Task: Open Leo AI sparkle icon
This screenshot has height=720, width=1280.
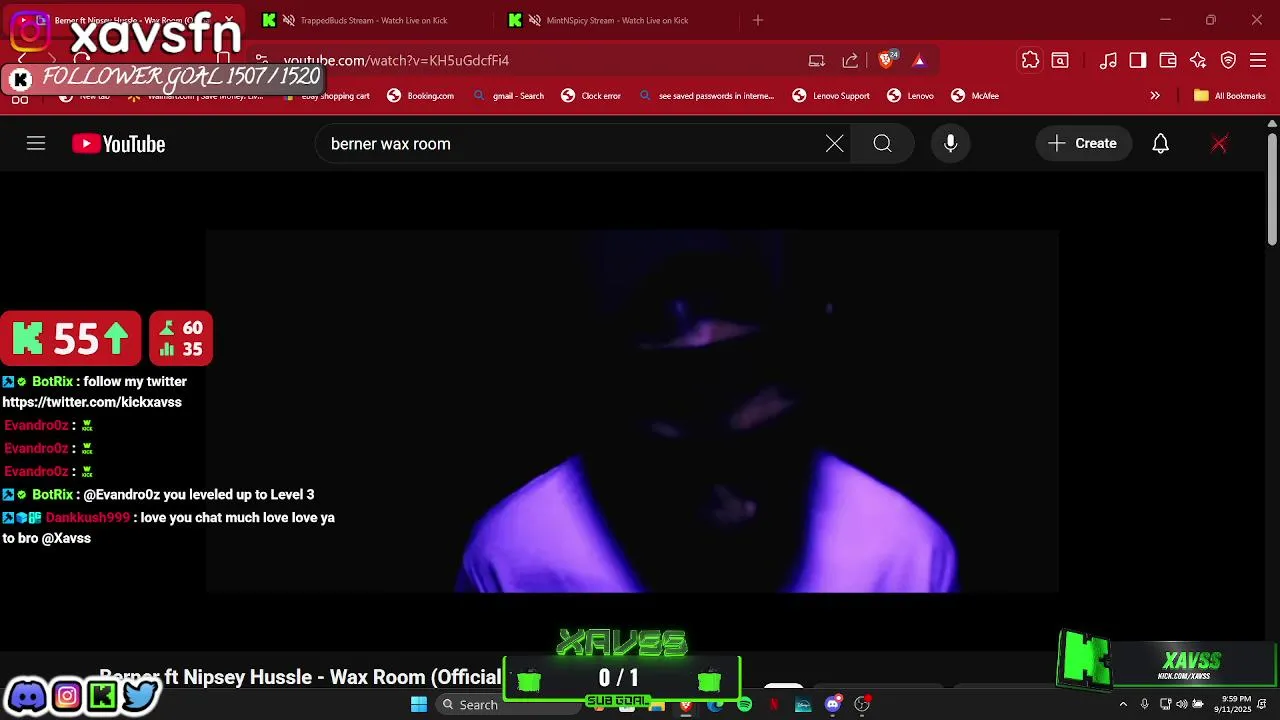Action: [x=1198, y=61]
